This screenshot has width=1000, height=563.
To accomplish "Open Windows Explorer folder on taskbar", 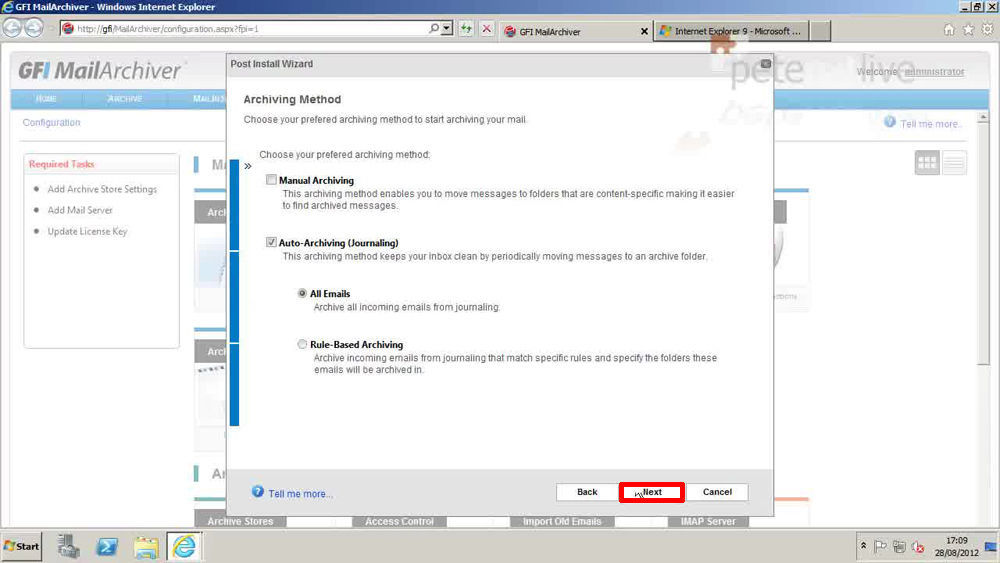I will (x=146, y=547).
